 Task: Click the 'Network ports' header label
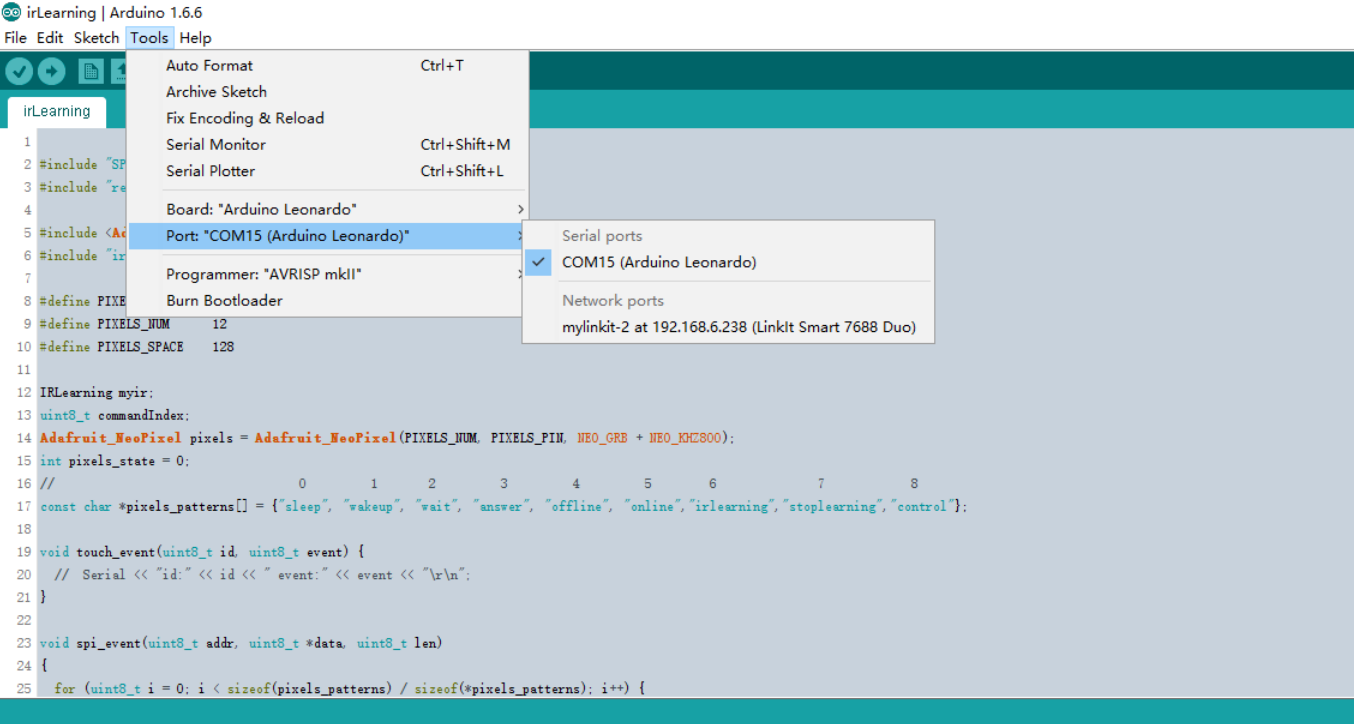coord(613,301)
